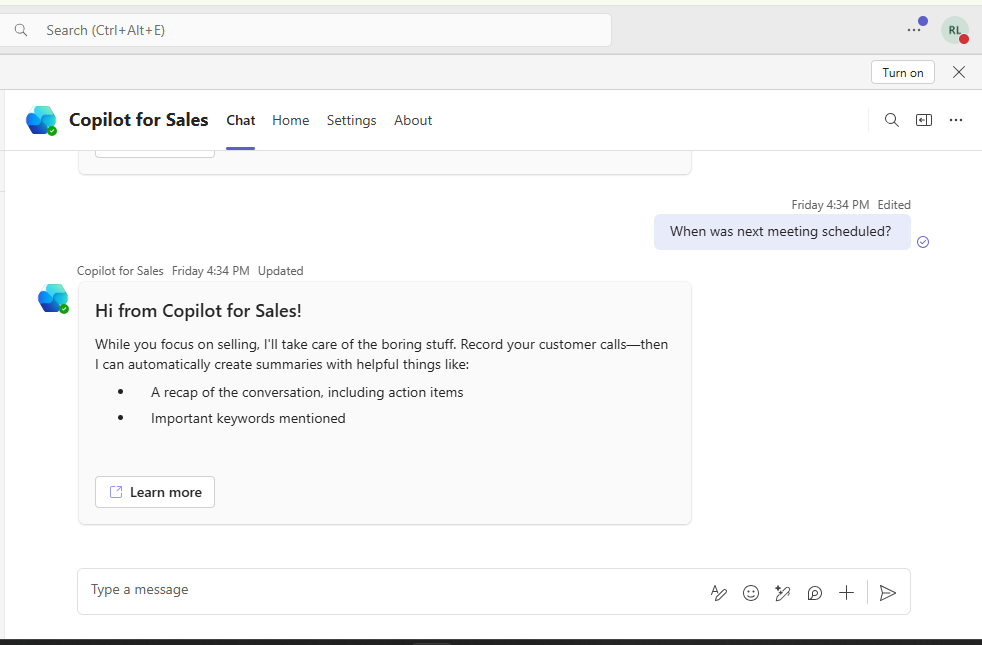Switch to the Chat tab

tap(240, 120)
